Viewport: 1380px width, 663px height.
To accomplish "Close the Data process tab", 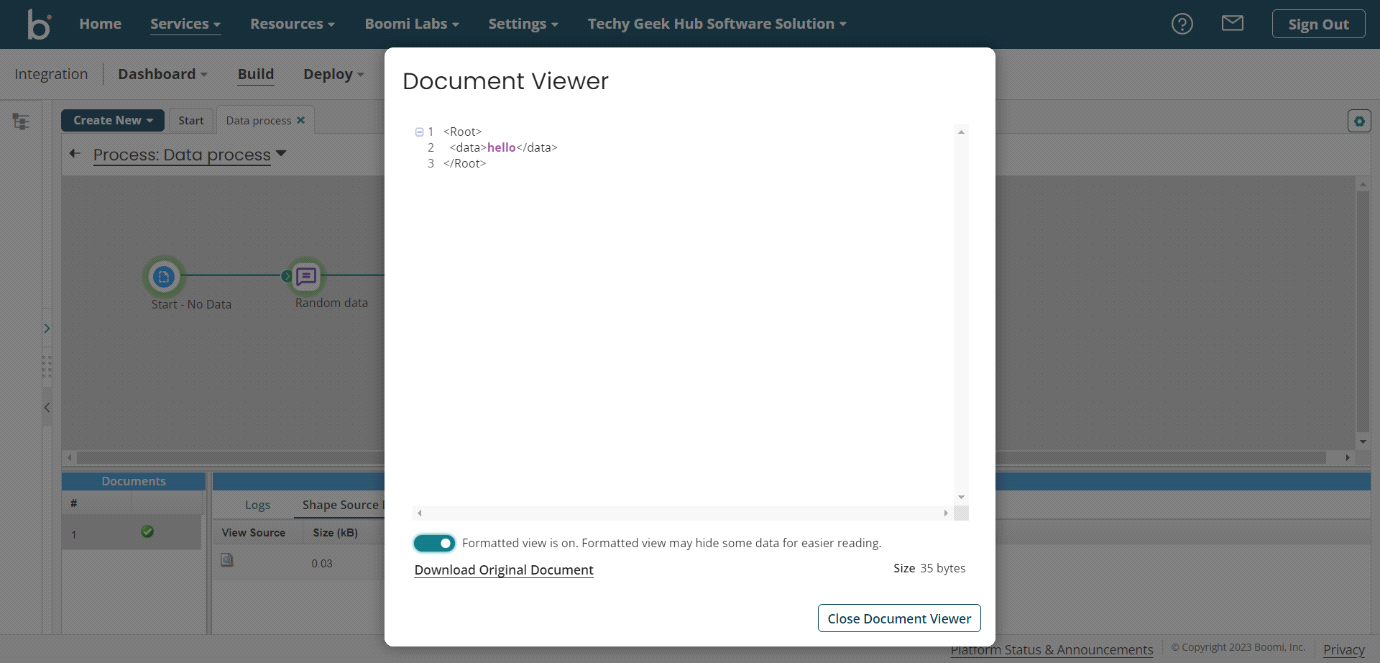I will (301, 120).
